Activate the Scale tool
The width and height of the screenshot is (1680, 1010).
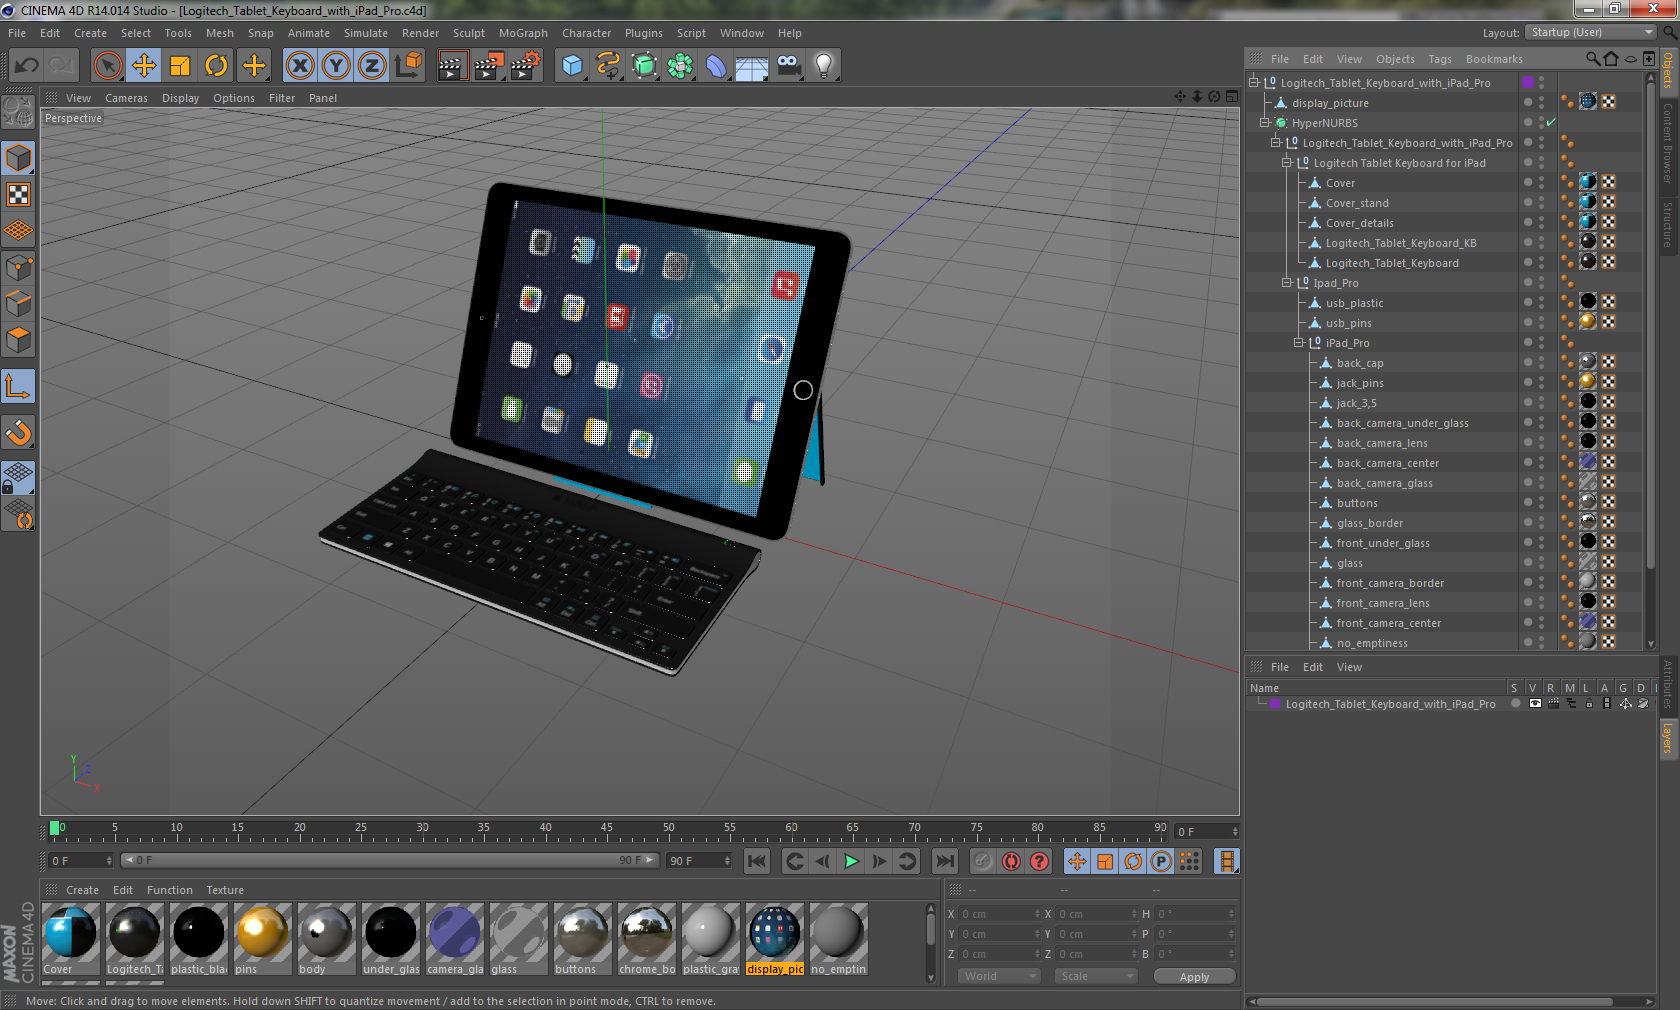[x=180, y=66]
